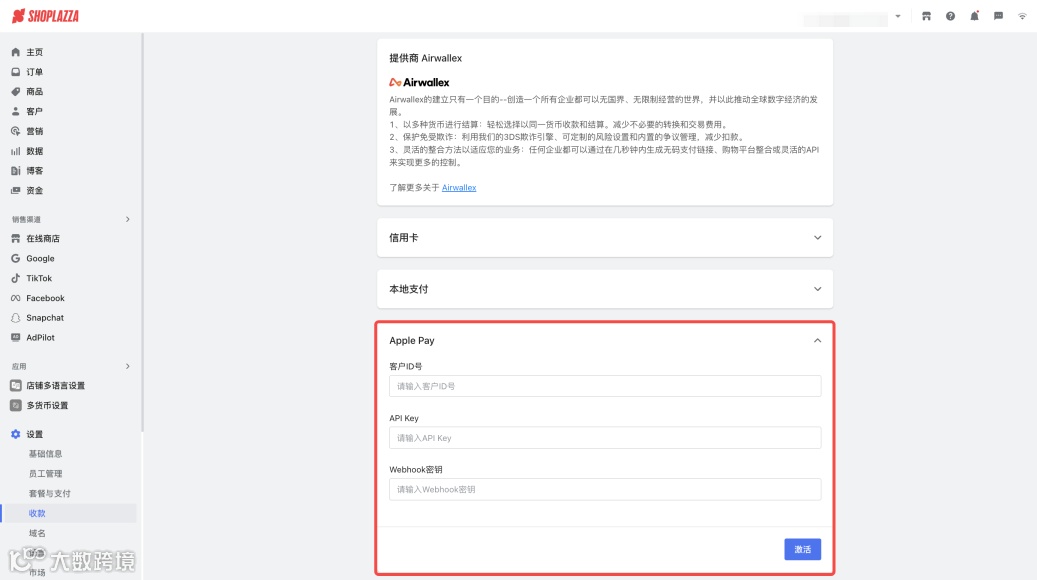Screen dimensions: 1037x580
Task: Select the 商品 products tag icon
Action: [x=16, y=92]
